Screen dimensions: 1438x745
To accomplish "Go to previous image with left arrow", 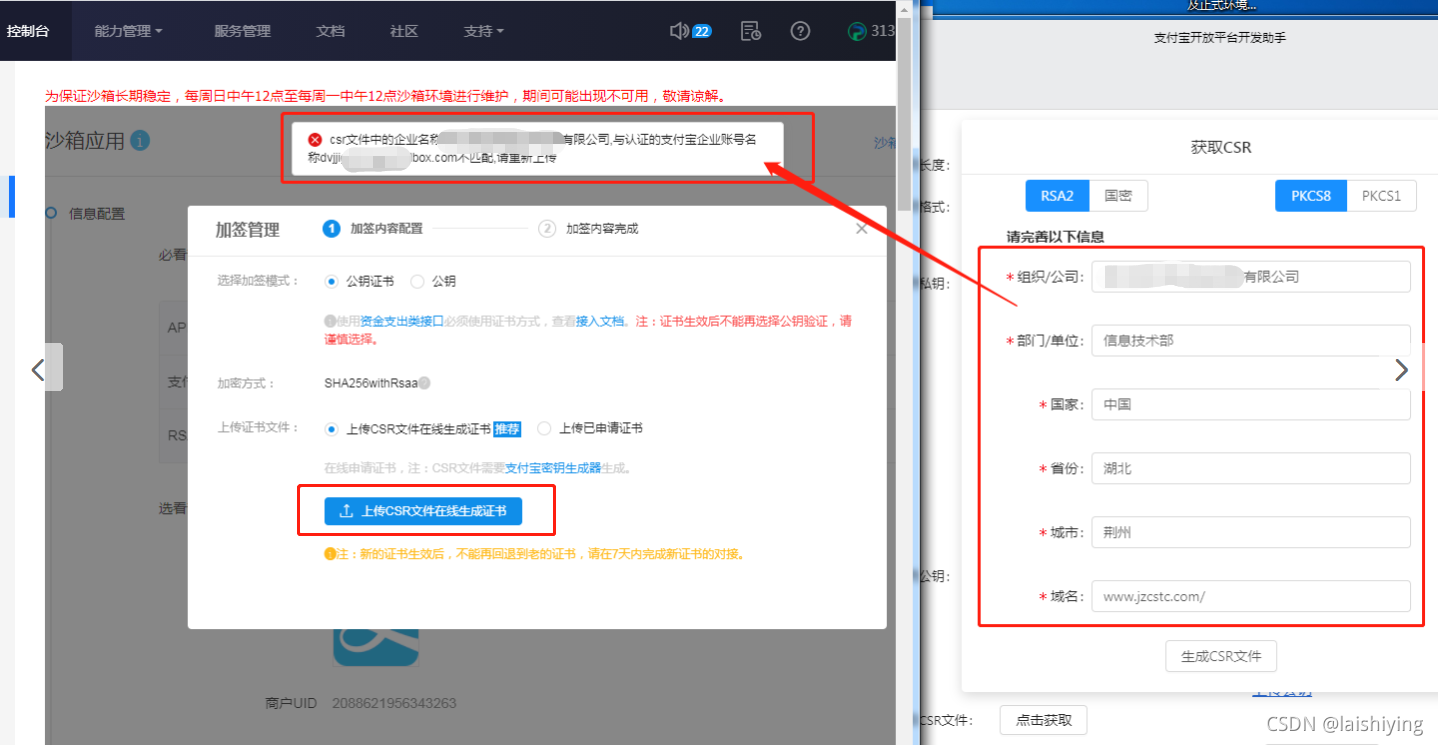I will [x=38, y=370].
